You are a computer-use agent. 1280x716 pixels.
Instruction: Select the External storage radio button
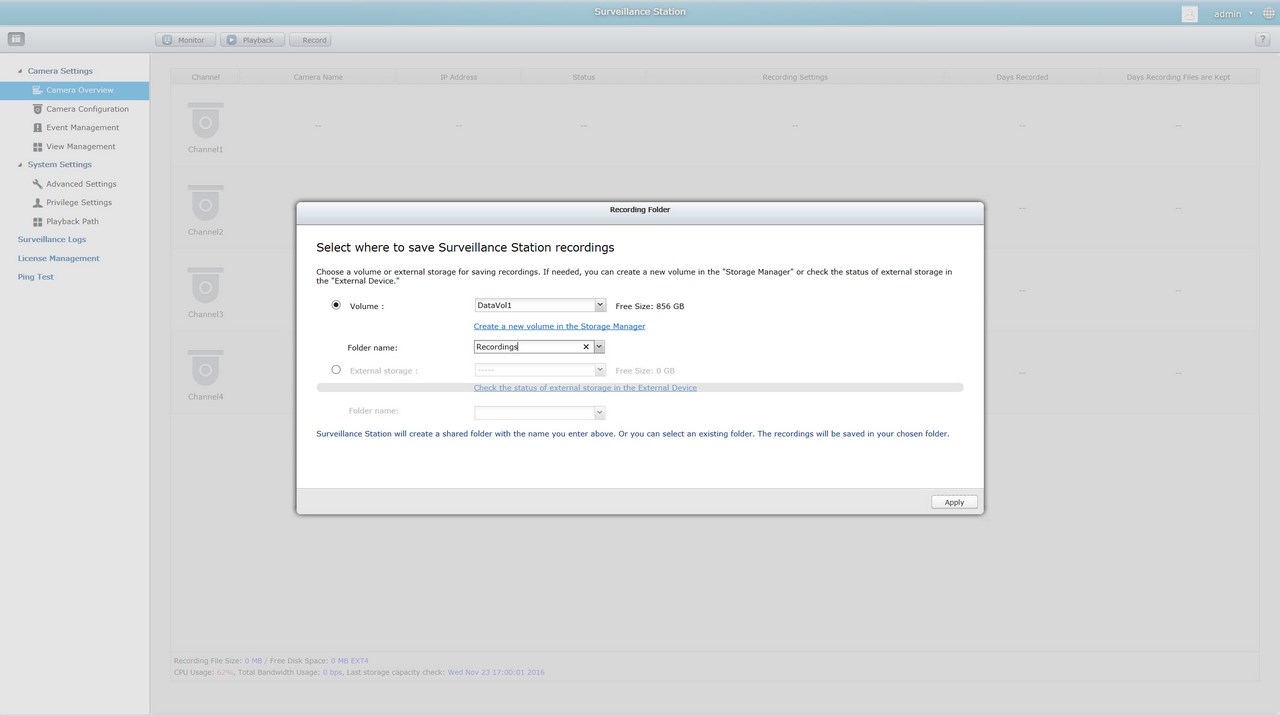336,370
